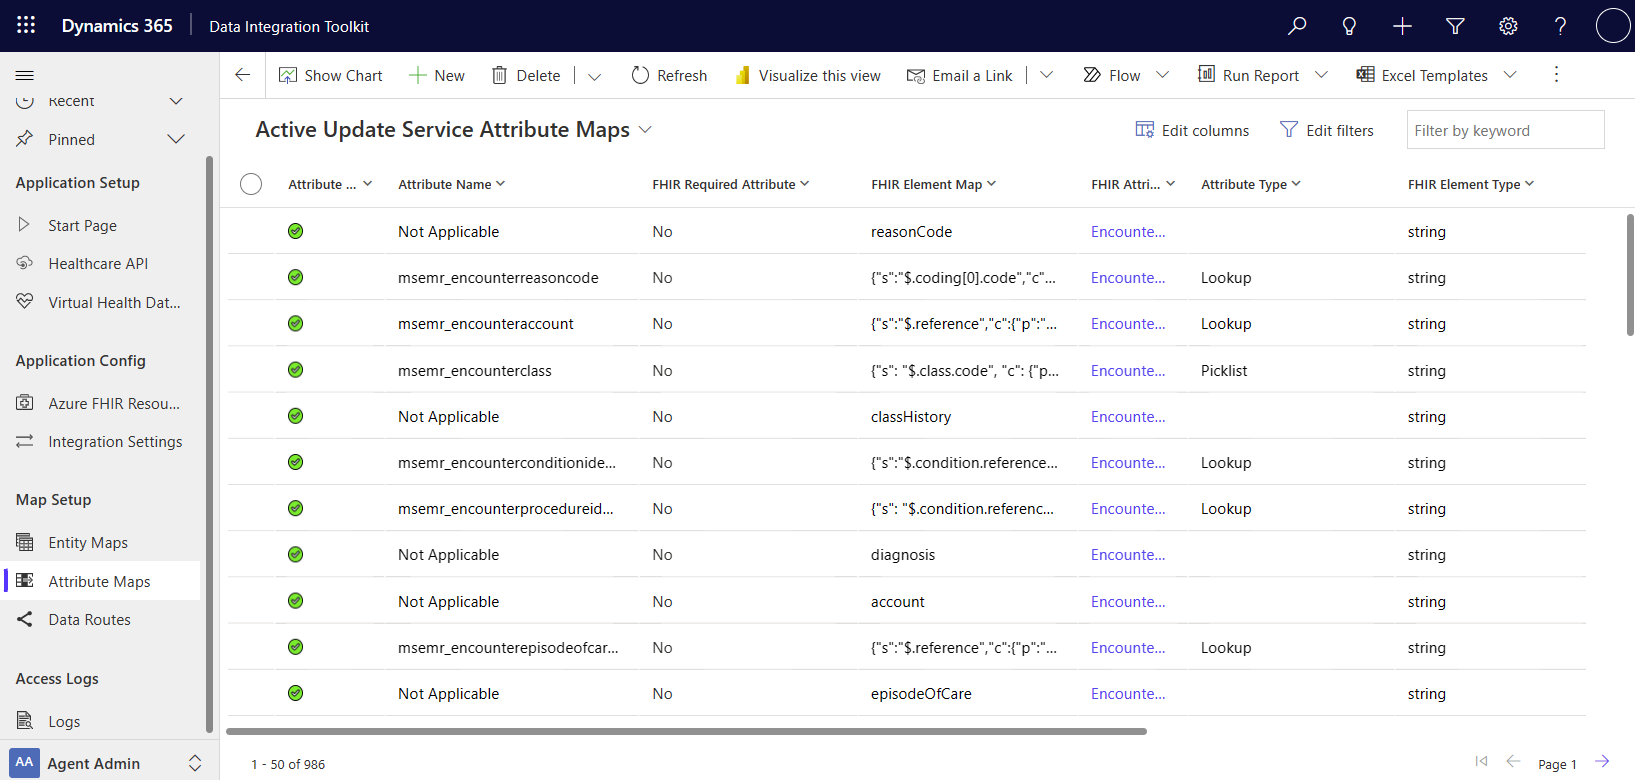Click the search magnifier in top bar
The width and height of the screenshot is (1635, 780).
(1297, 26)
